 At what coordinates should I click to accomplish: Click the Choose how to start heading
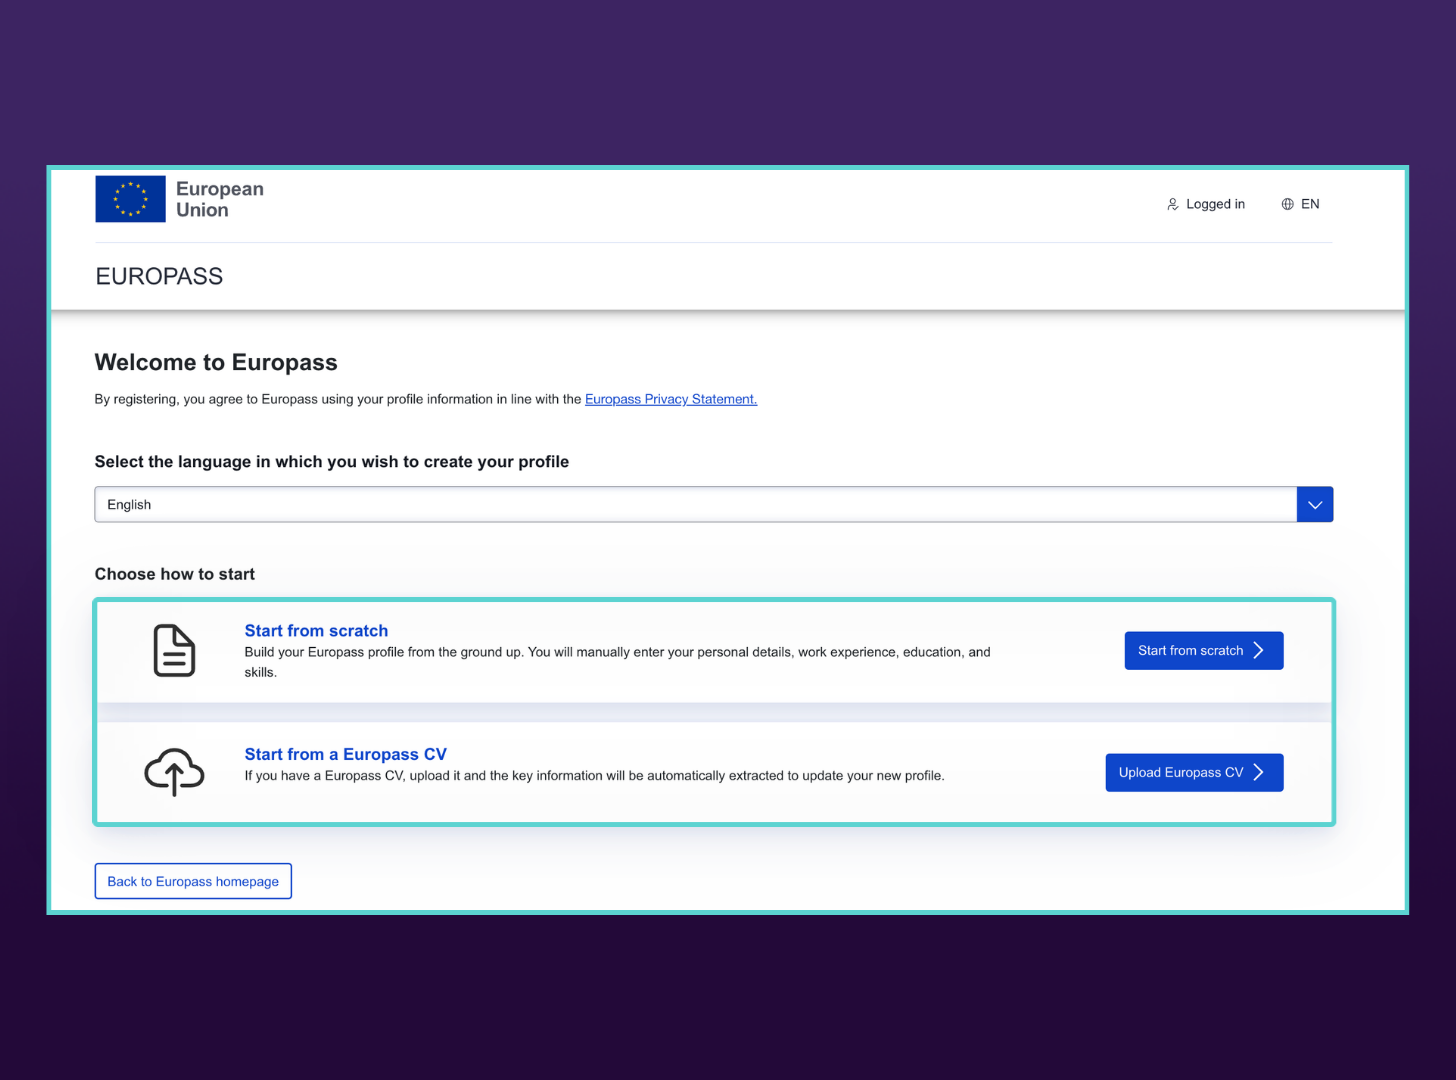click(x=175, y=574)
